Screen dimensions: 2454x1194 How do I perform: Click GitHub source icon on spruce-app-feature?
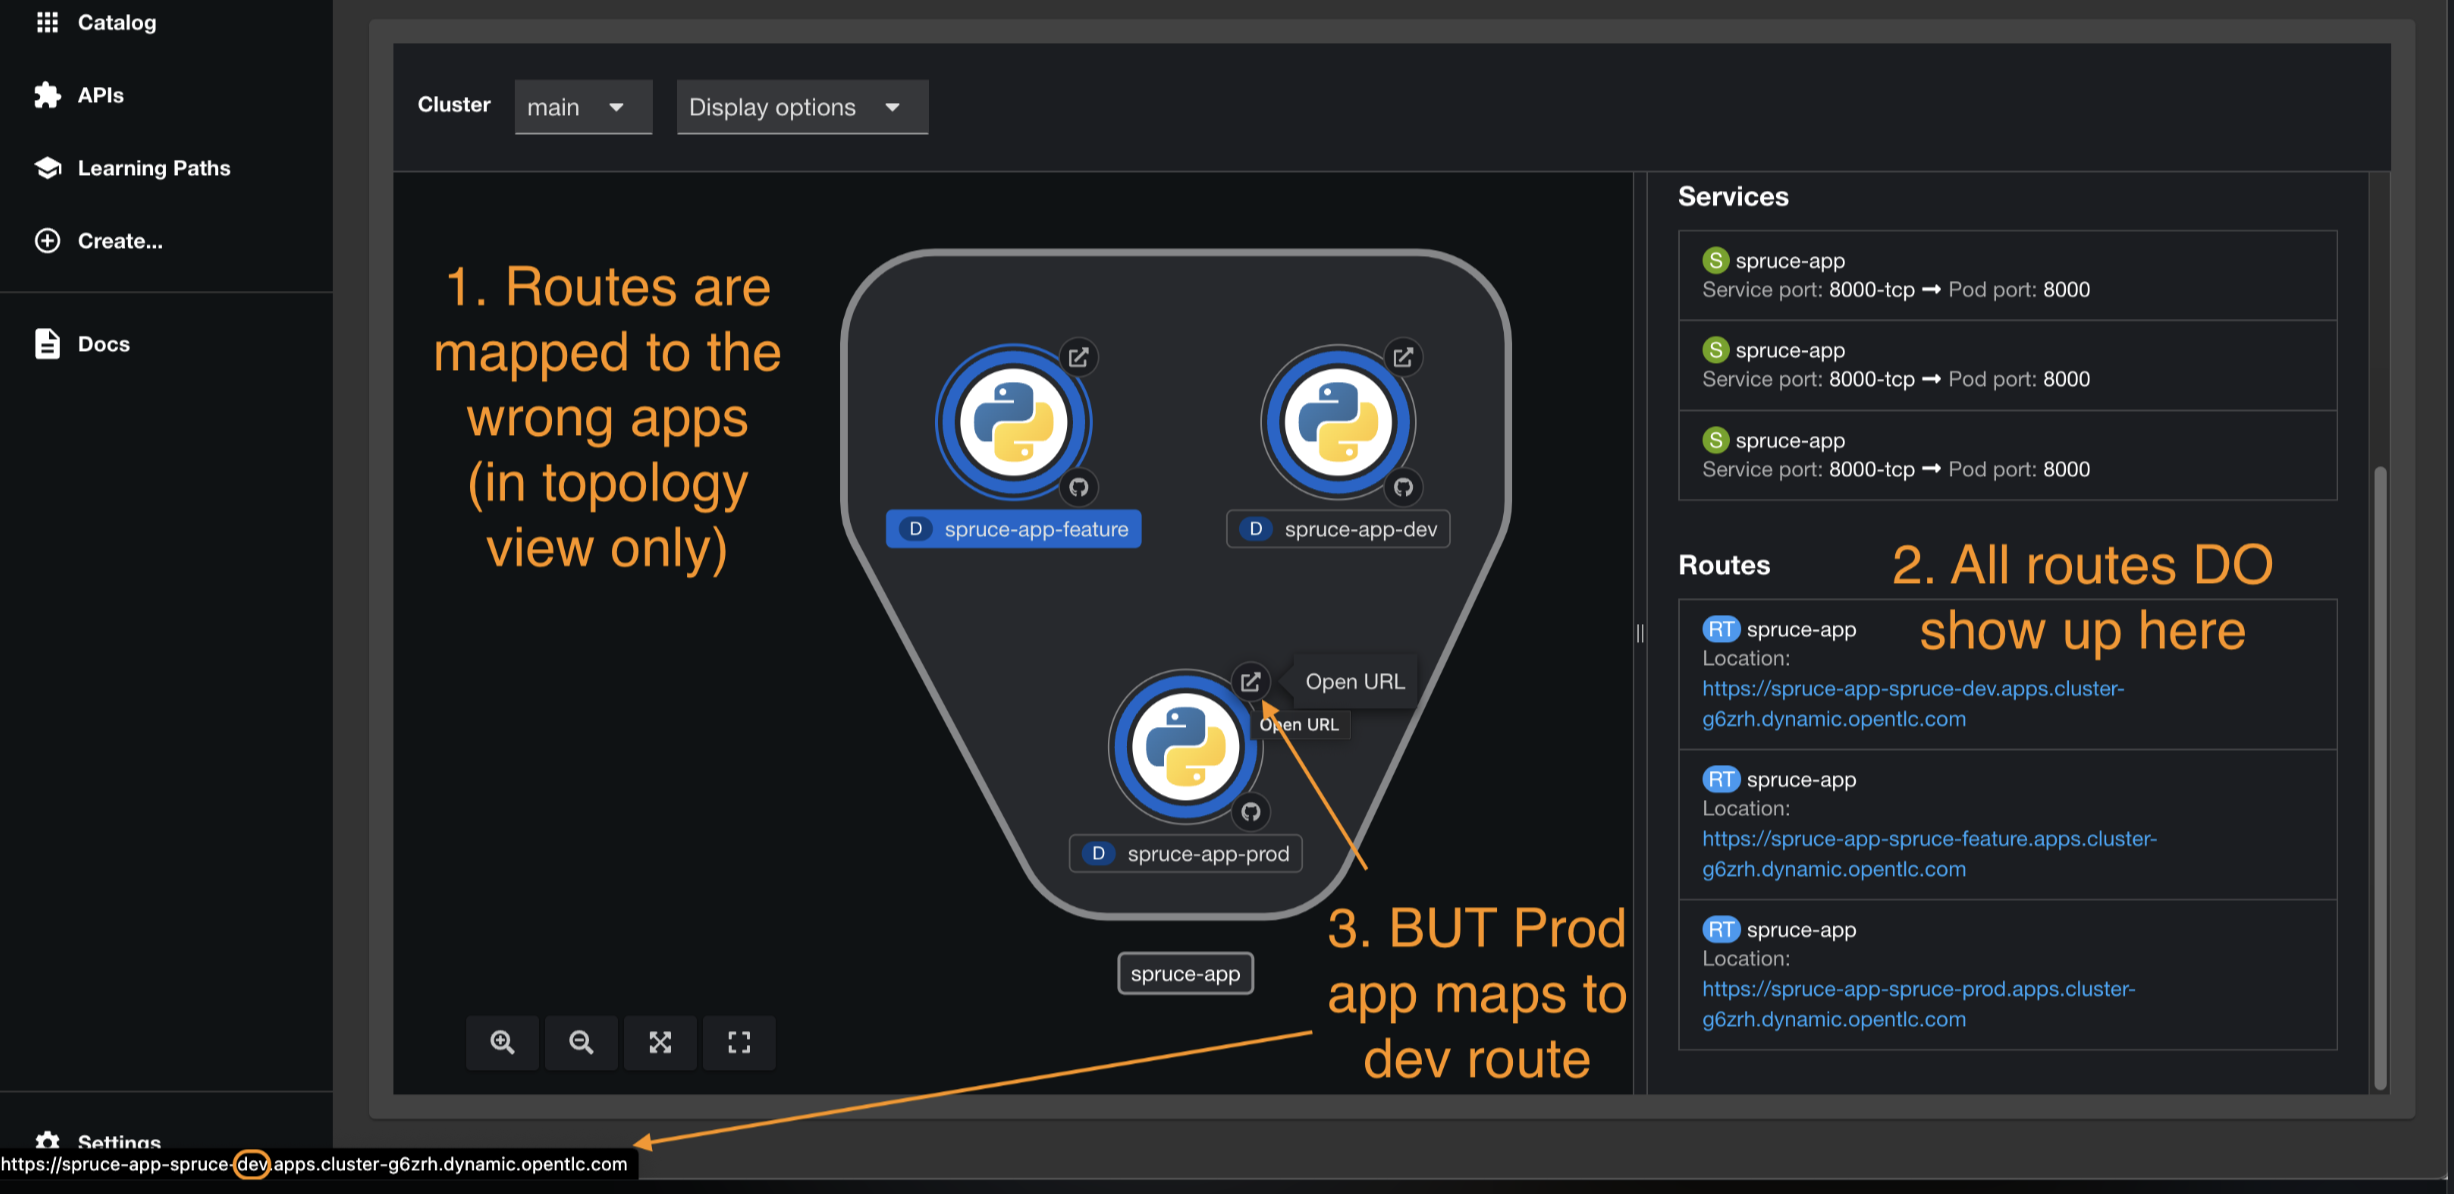tap(1078, 487)
